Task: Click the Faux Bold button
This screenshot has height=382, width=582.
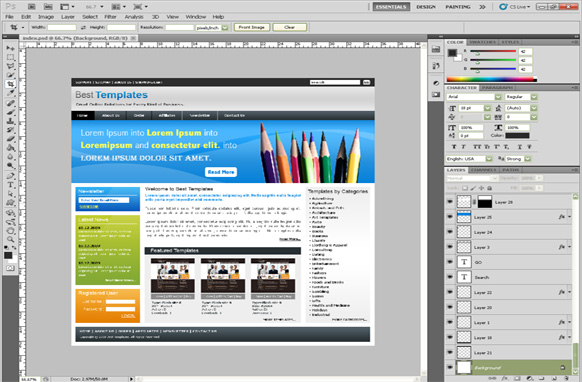Action: (x=454, y=147)
